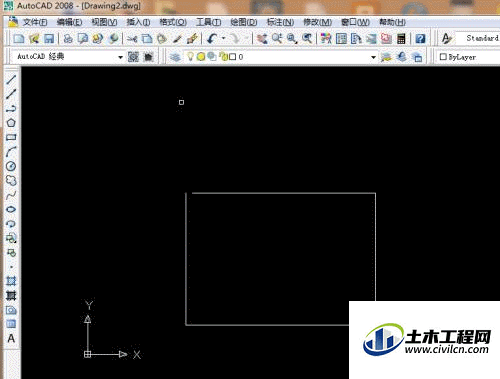Expand the AutoCAD 经典 workspace dropdown
The image size is (500, 379).
[120, 57]
